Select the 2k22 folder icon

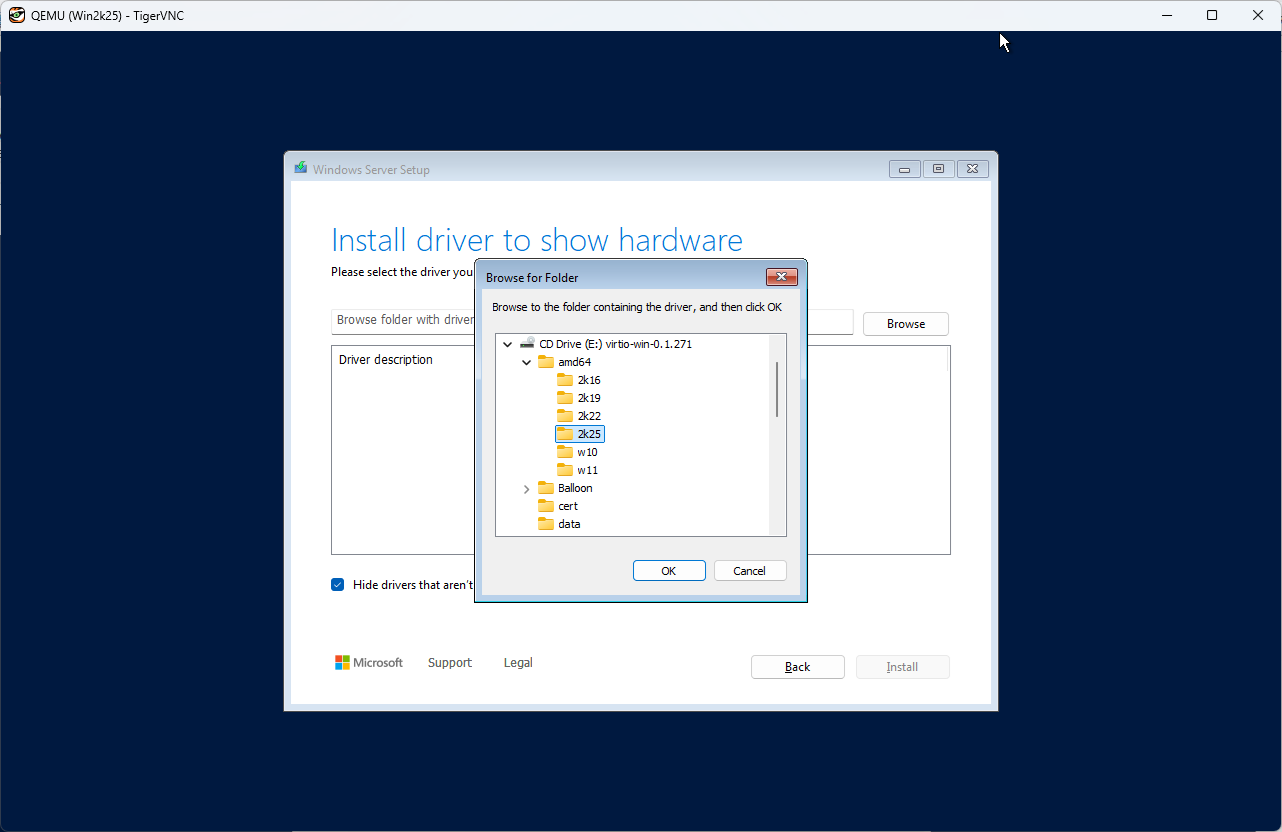(x=565, y=416)
